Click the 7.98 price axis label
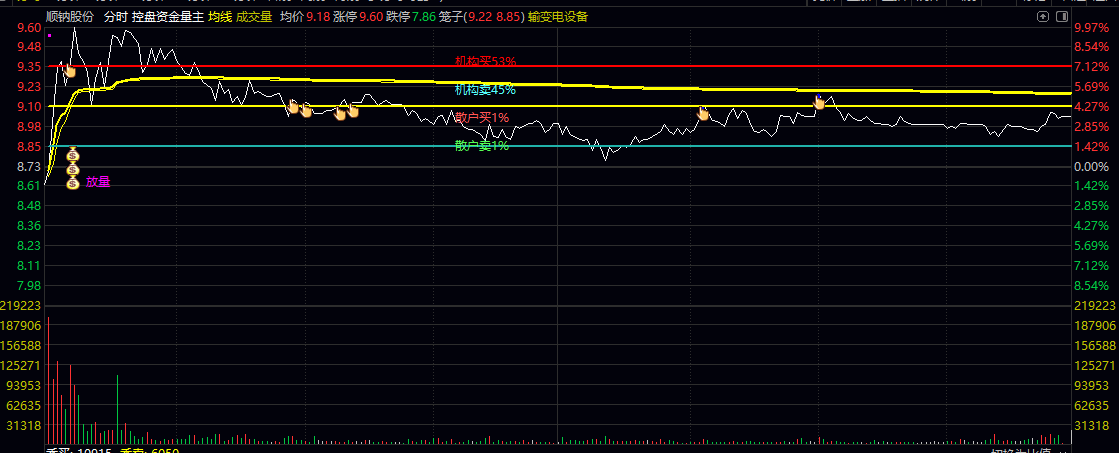 click(x=29, y=285)
